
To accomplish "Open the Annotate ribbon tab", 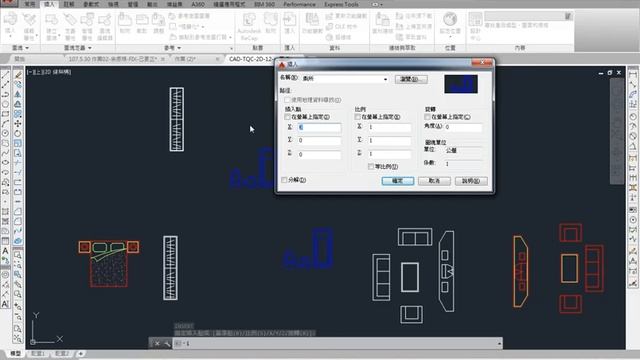I will coord(69,4).
